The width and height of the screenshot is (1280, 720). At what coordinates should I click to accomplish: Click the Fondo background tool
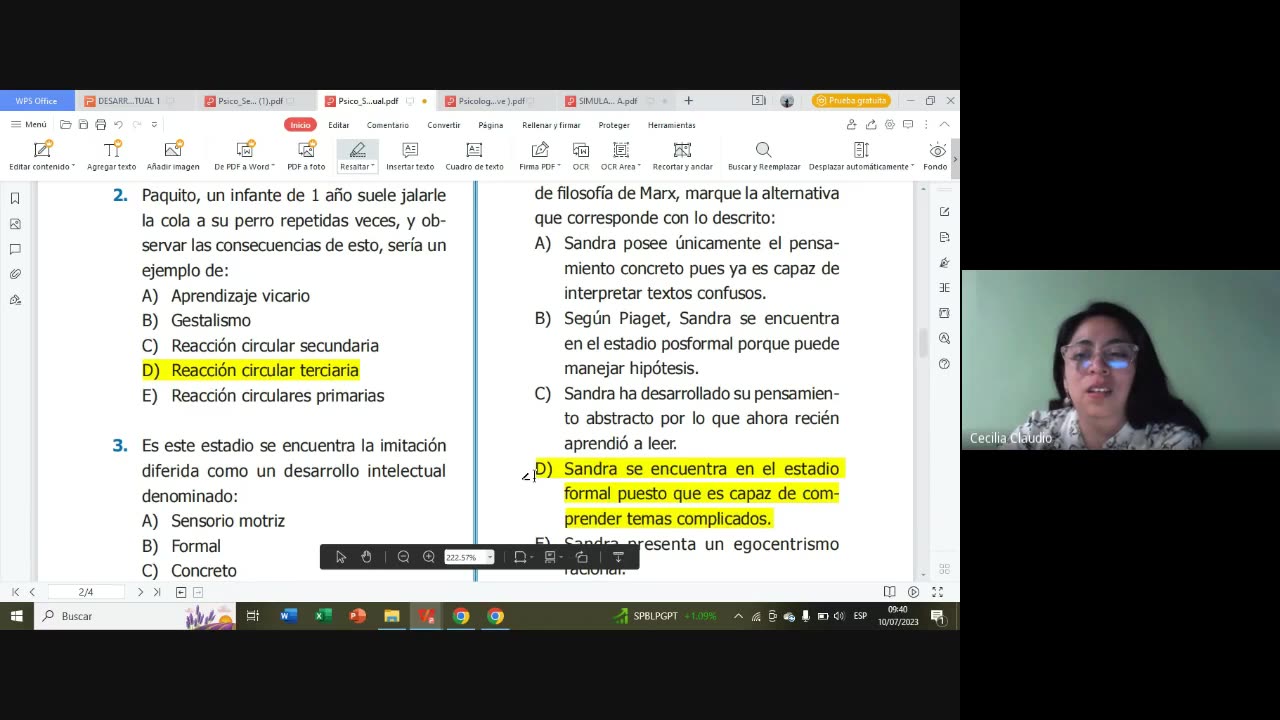tap(936, 156)
